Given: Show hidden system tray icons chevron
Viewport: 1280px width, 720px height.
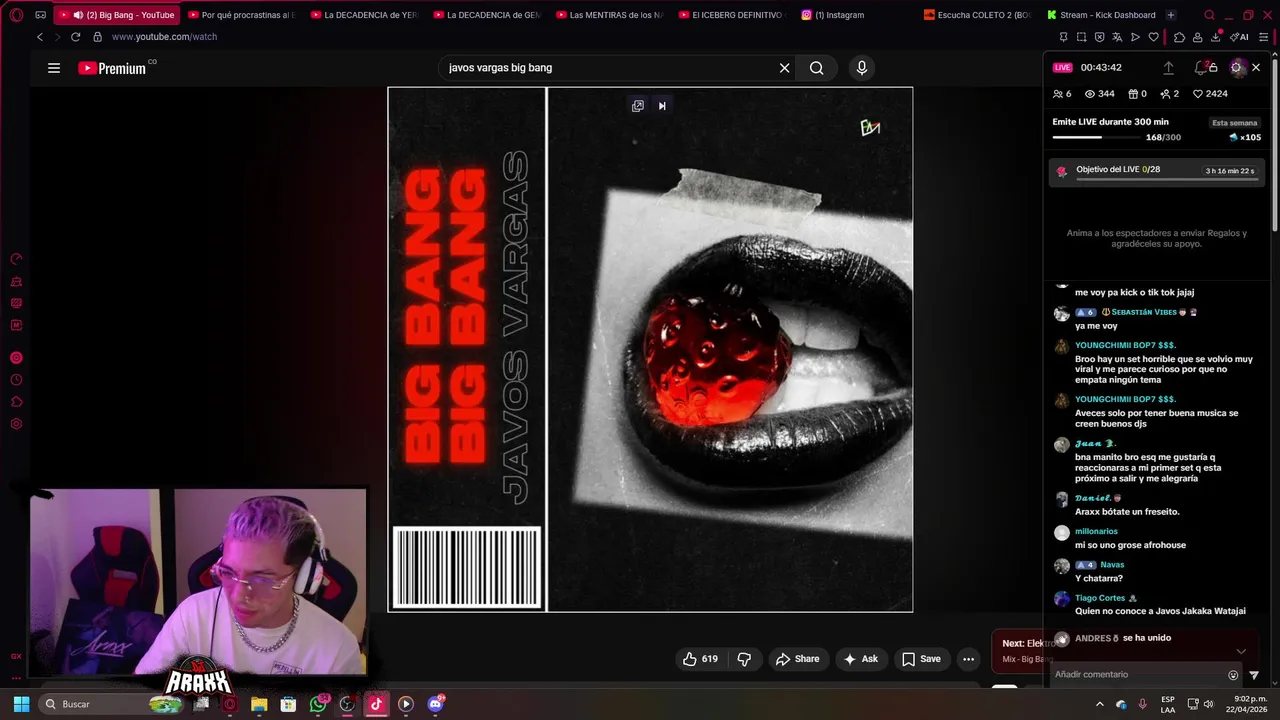Looking at the screenshot, I should [x=1101, y=704].
